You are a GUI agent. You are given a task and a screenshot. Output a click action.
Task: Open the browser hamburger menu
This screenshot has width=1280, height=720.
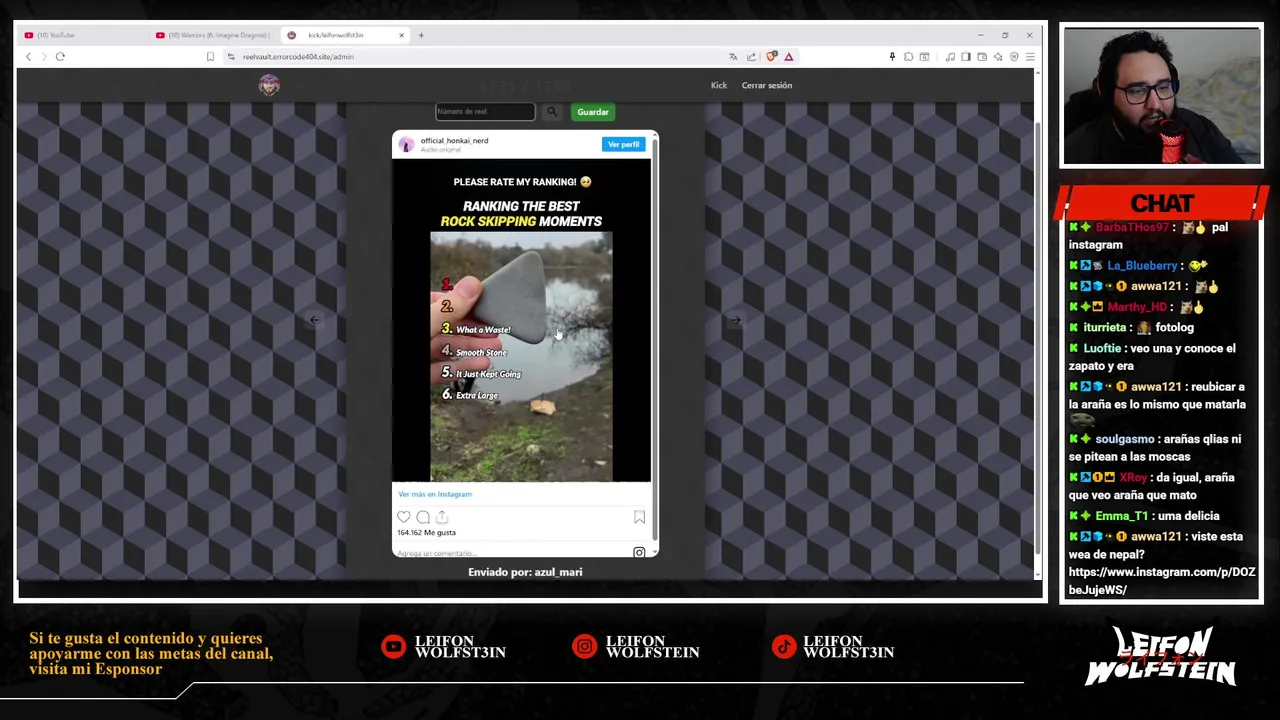[1030, 57]
